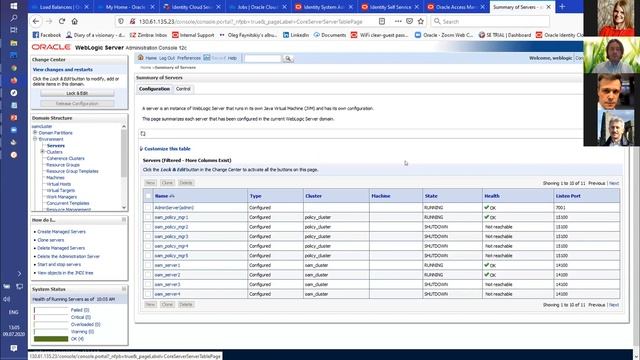
Task: Click the console search magnifier button
Action: tap(288, 59)
